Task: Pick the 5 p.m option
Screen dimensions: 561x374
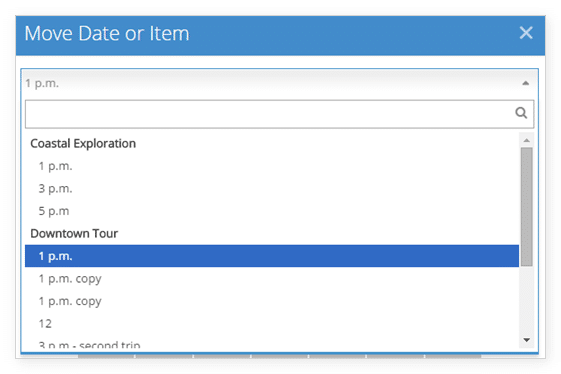Action: pyautogui.click(x=272, y=211)
